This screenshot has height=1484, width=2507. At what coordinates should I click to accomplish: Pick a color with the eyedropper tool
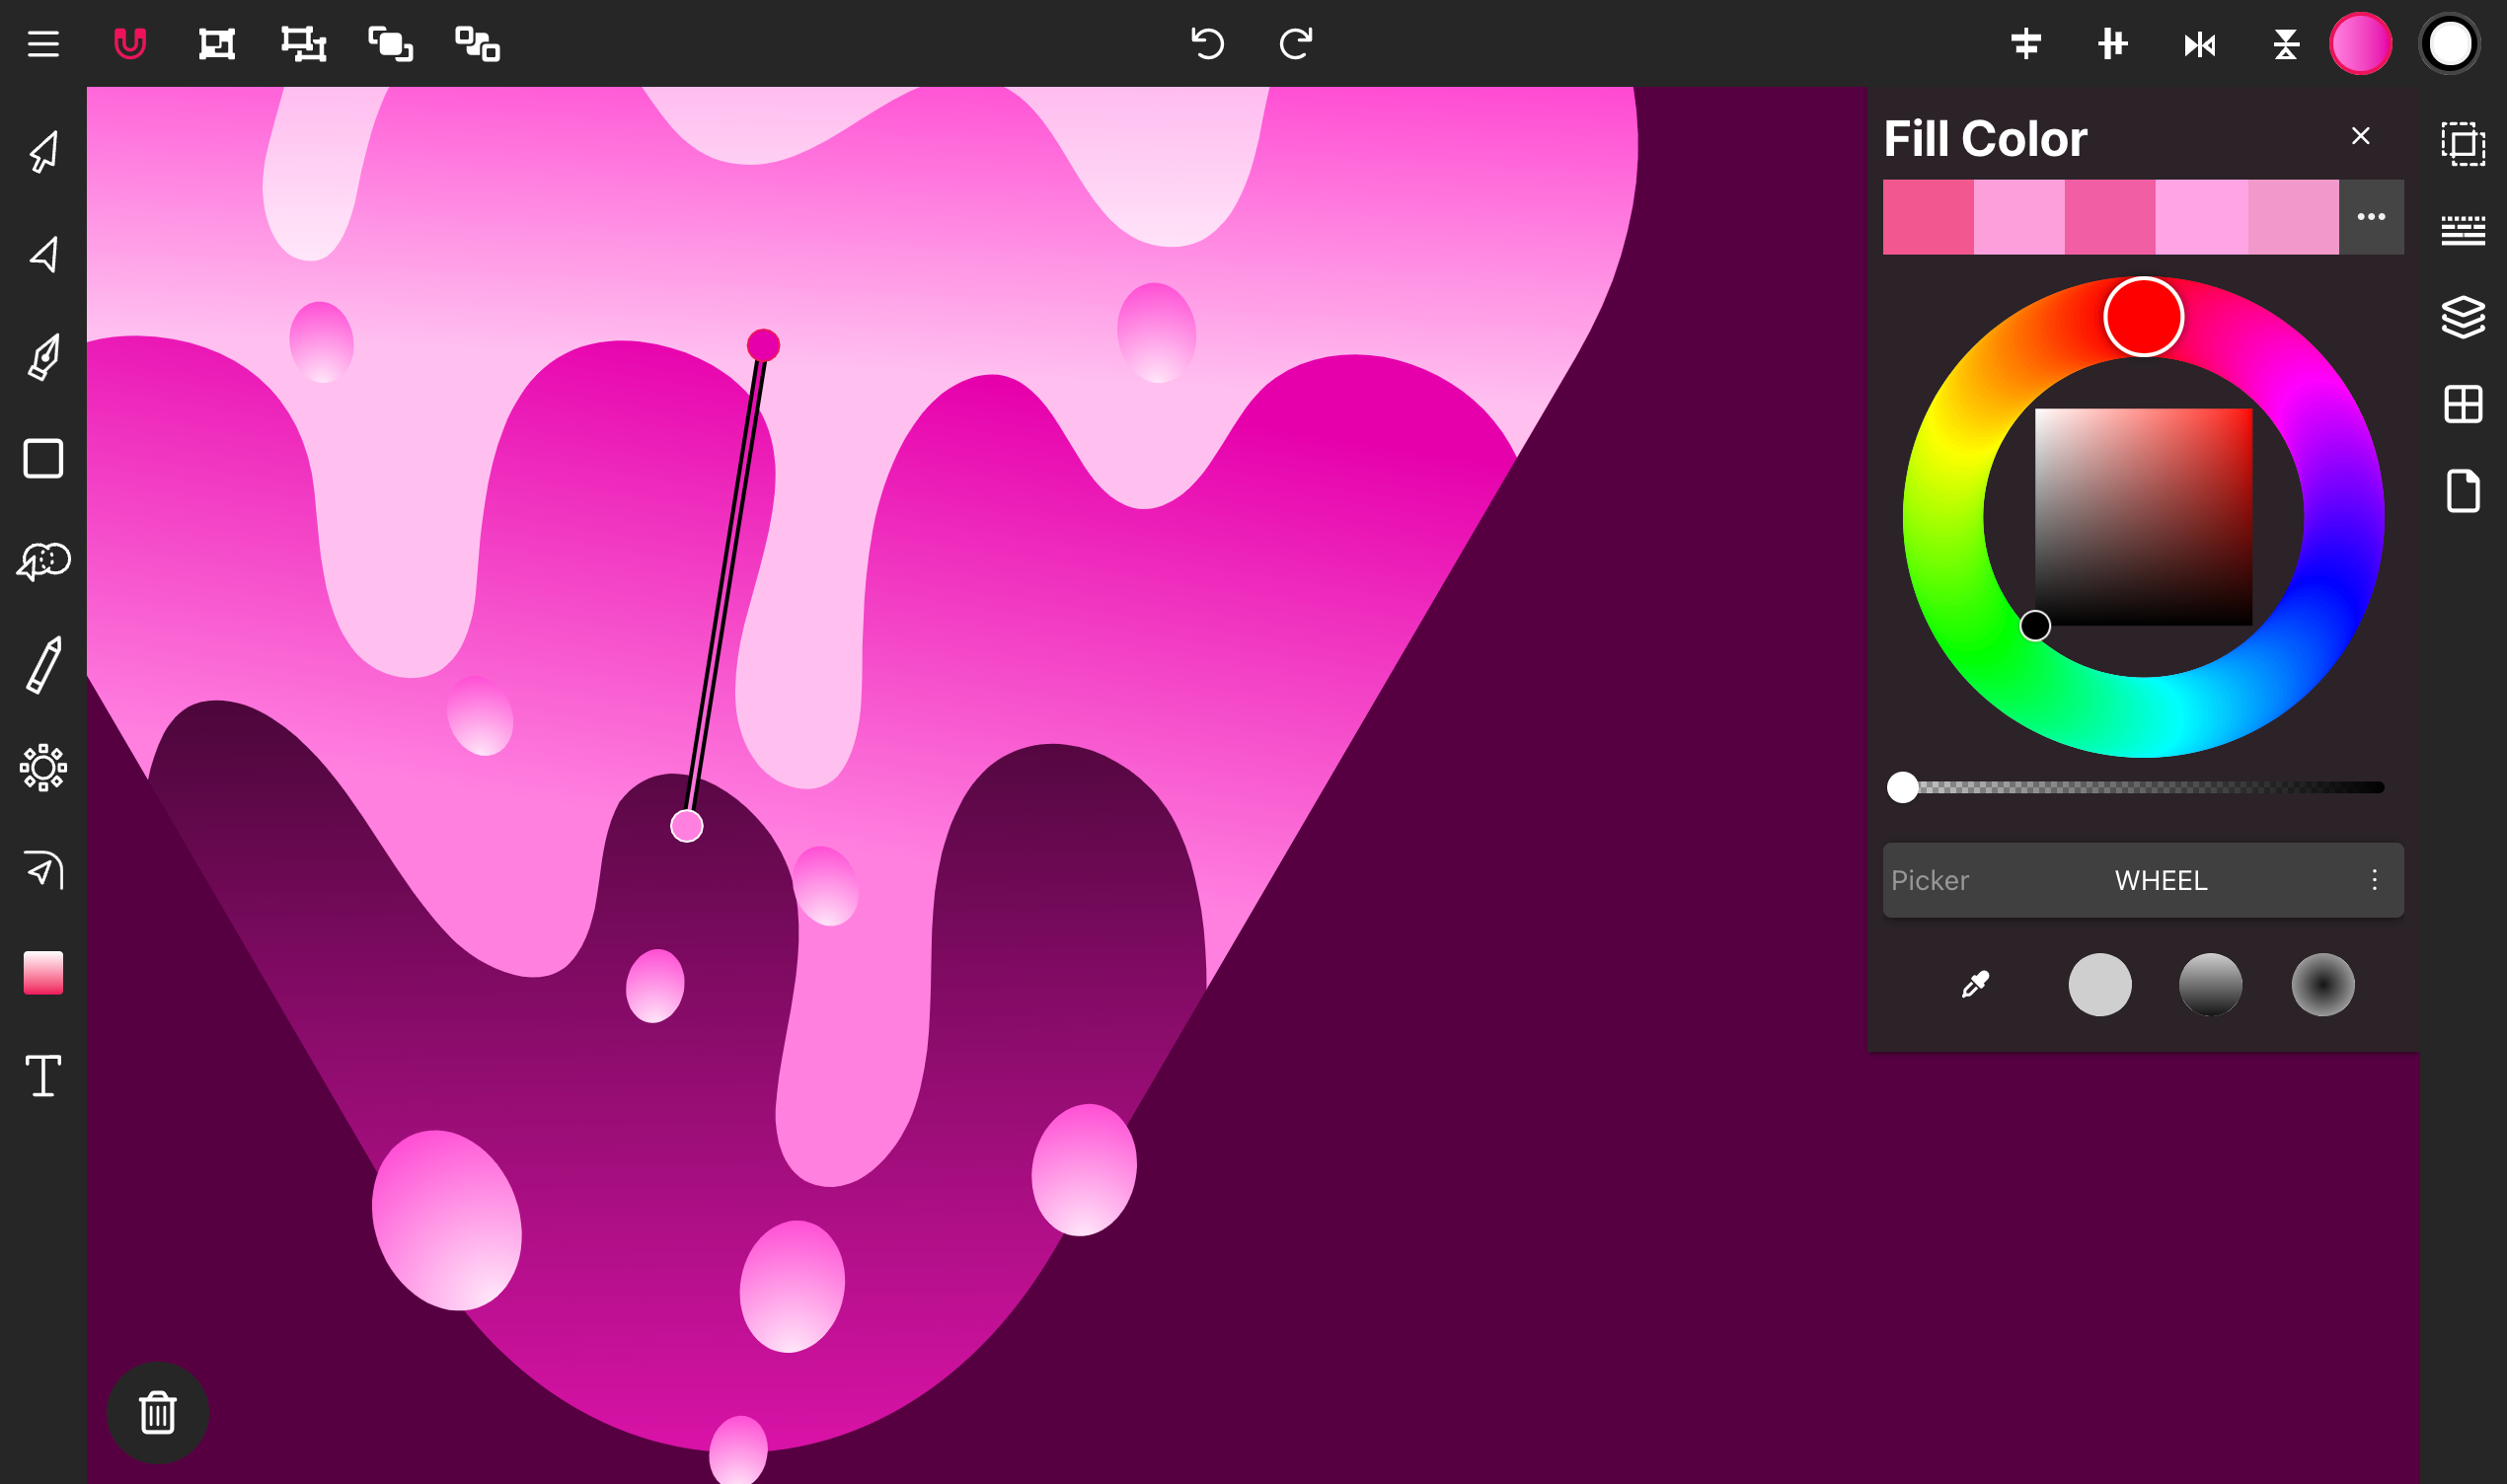coord(1975,984)
